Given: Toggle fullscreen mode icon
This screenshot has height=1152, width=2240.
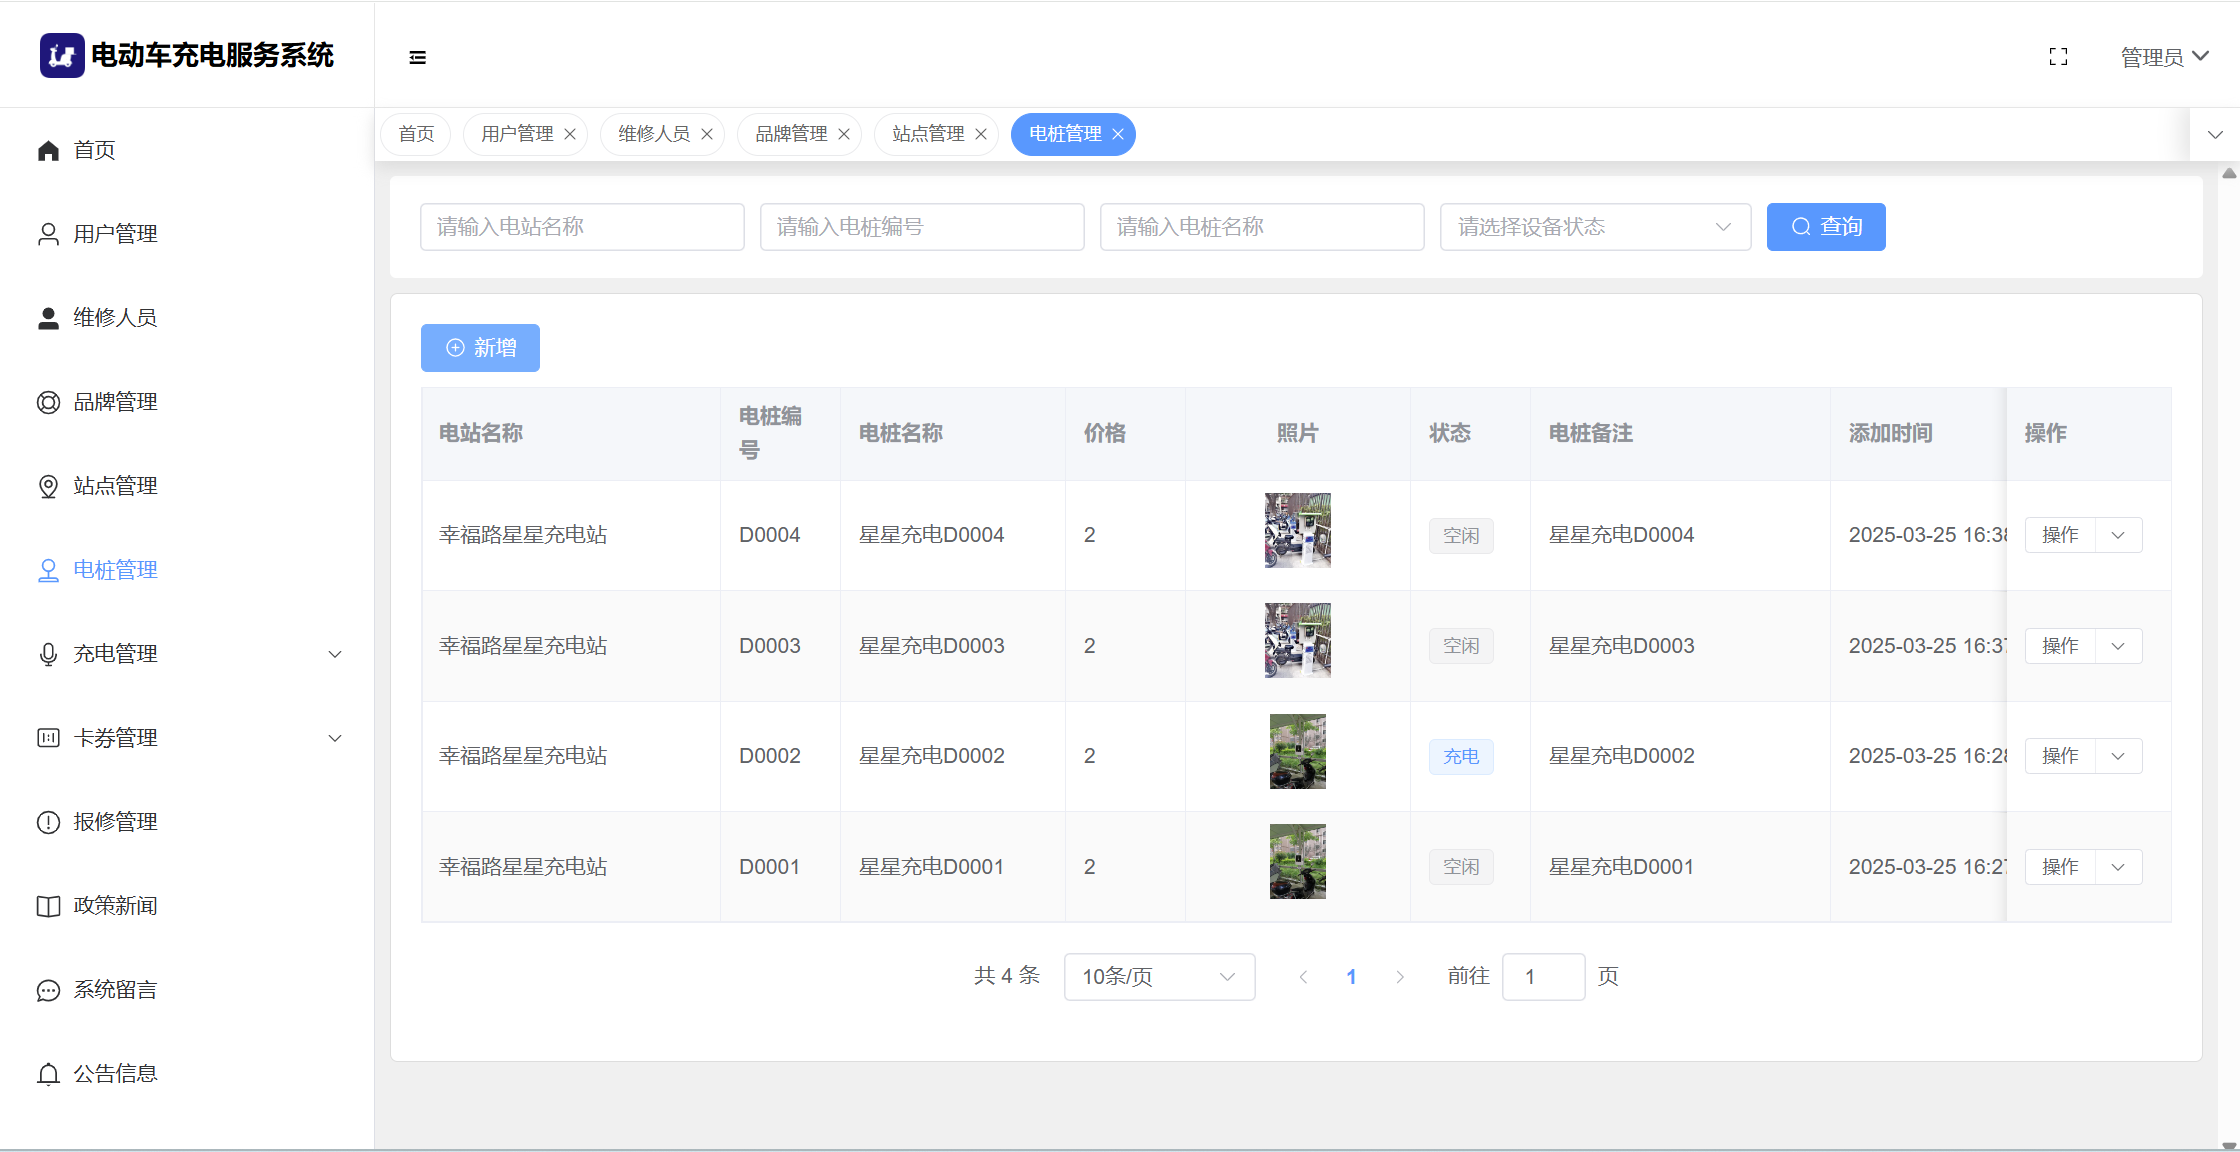Looking at the screenshot, I should pos(2058,57).
